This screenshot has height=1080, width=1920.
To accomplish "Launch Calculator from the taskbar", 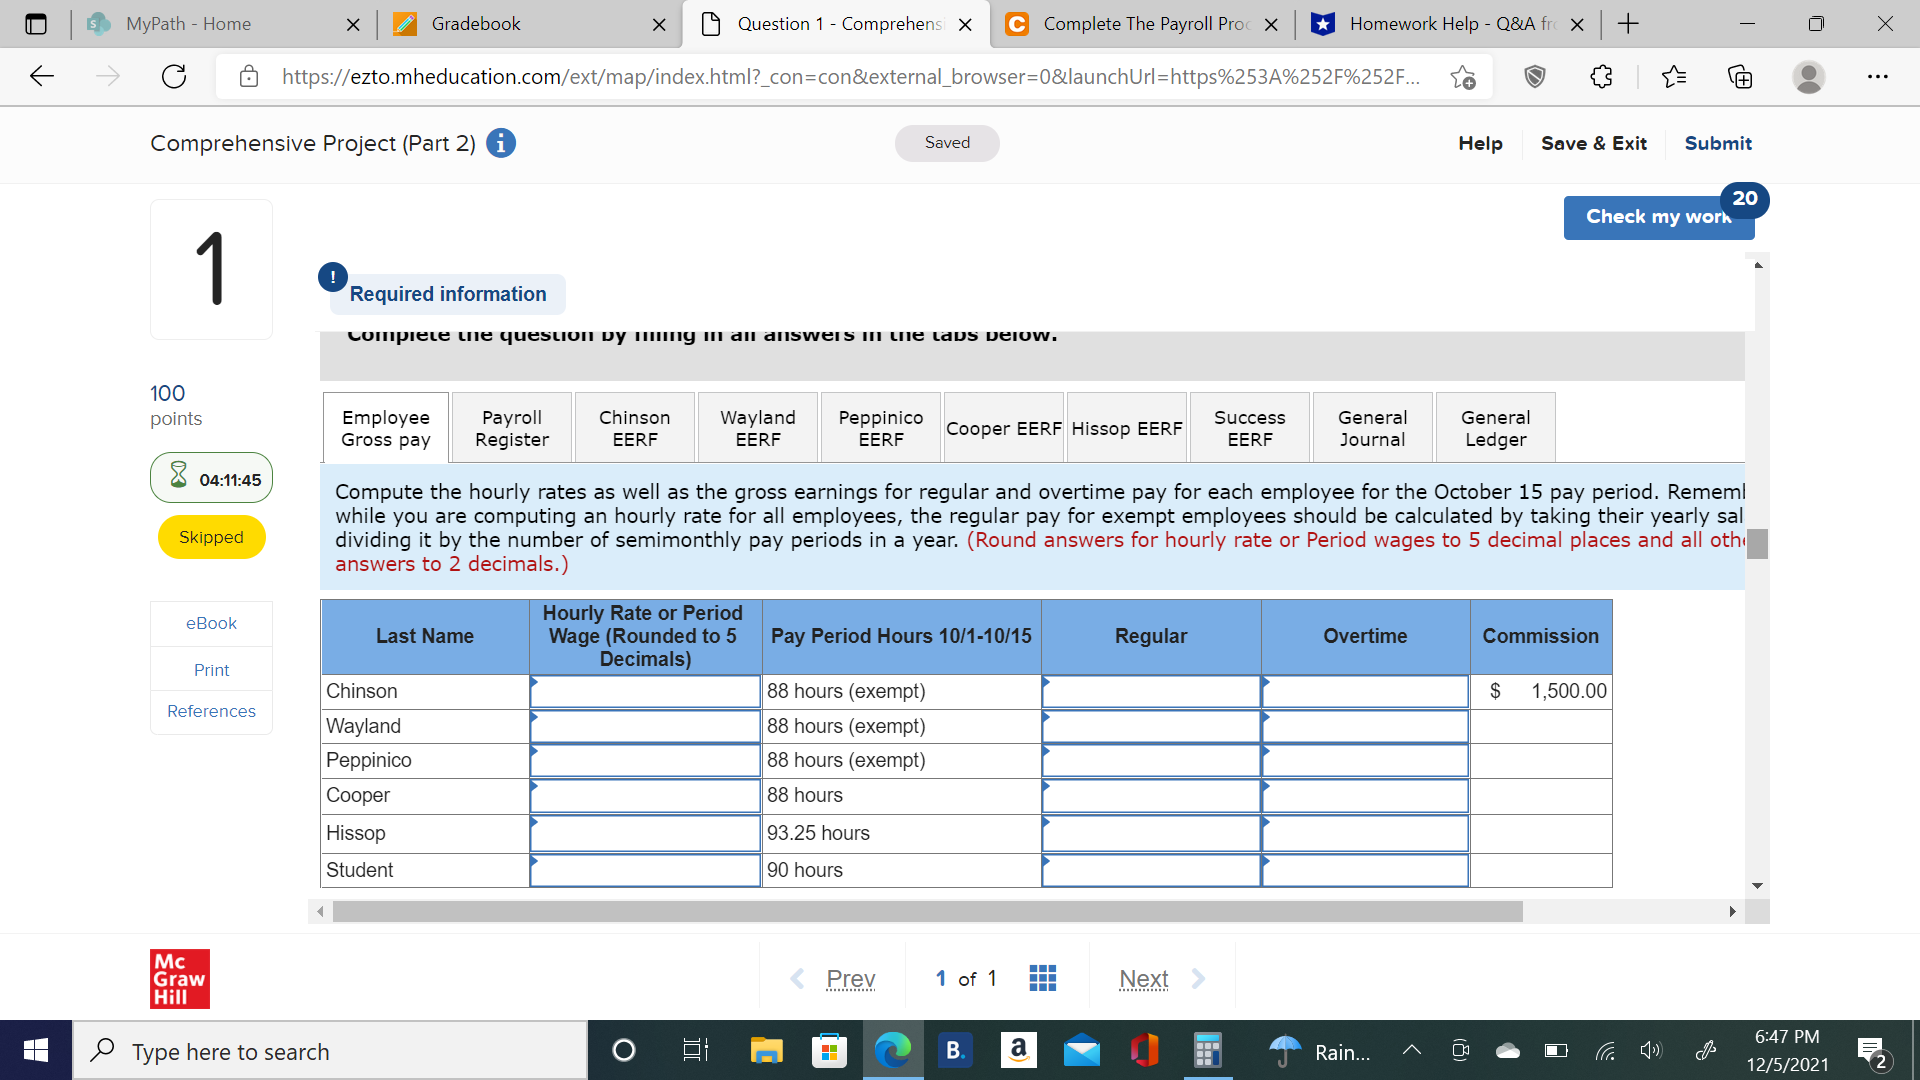I will pos(1207,1050).
